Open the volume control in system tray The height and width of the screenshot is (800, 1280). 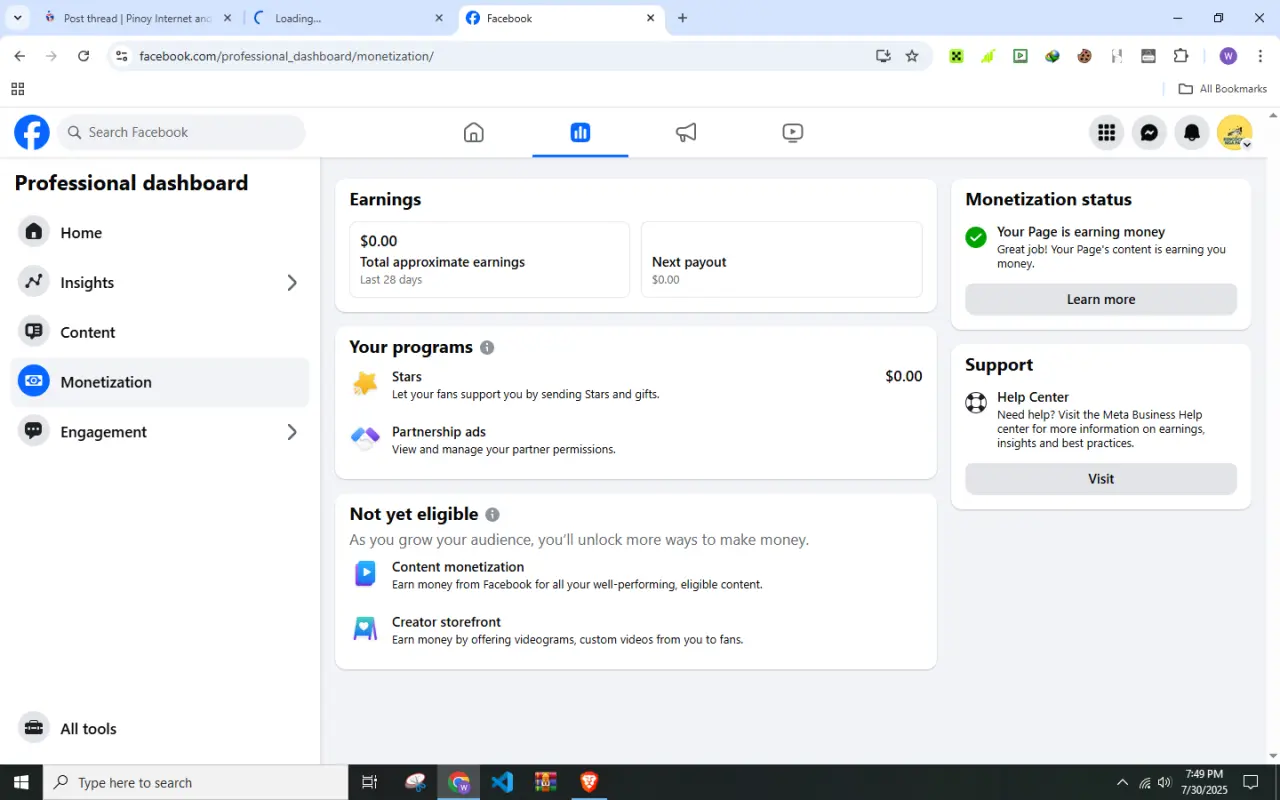(1164, 782)
